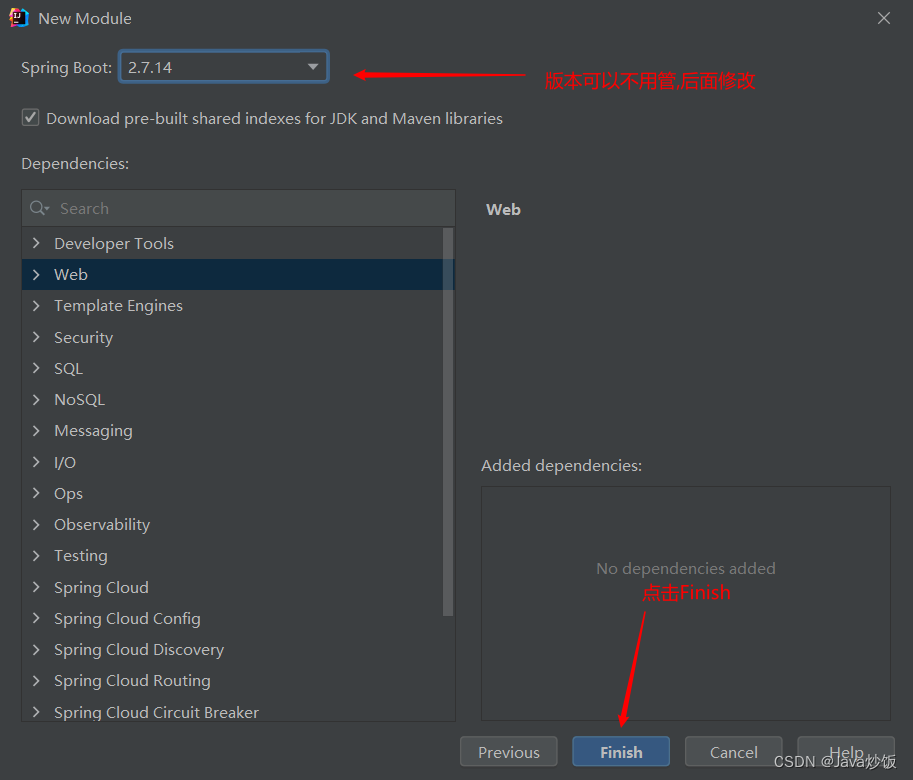The height and width of the screenshot is (780, 913).
Task: Select the Developer Tools row
Action: (x=232, y=243)
